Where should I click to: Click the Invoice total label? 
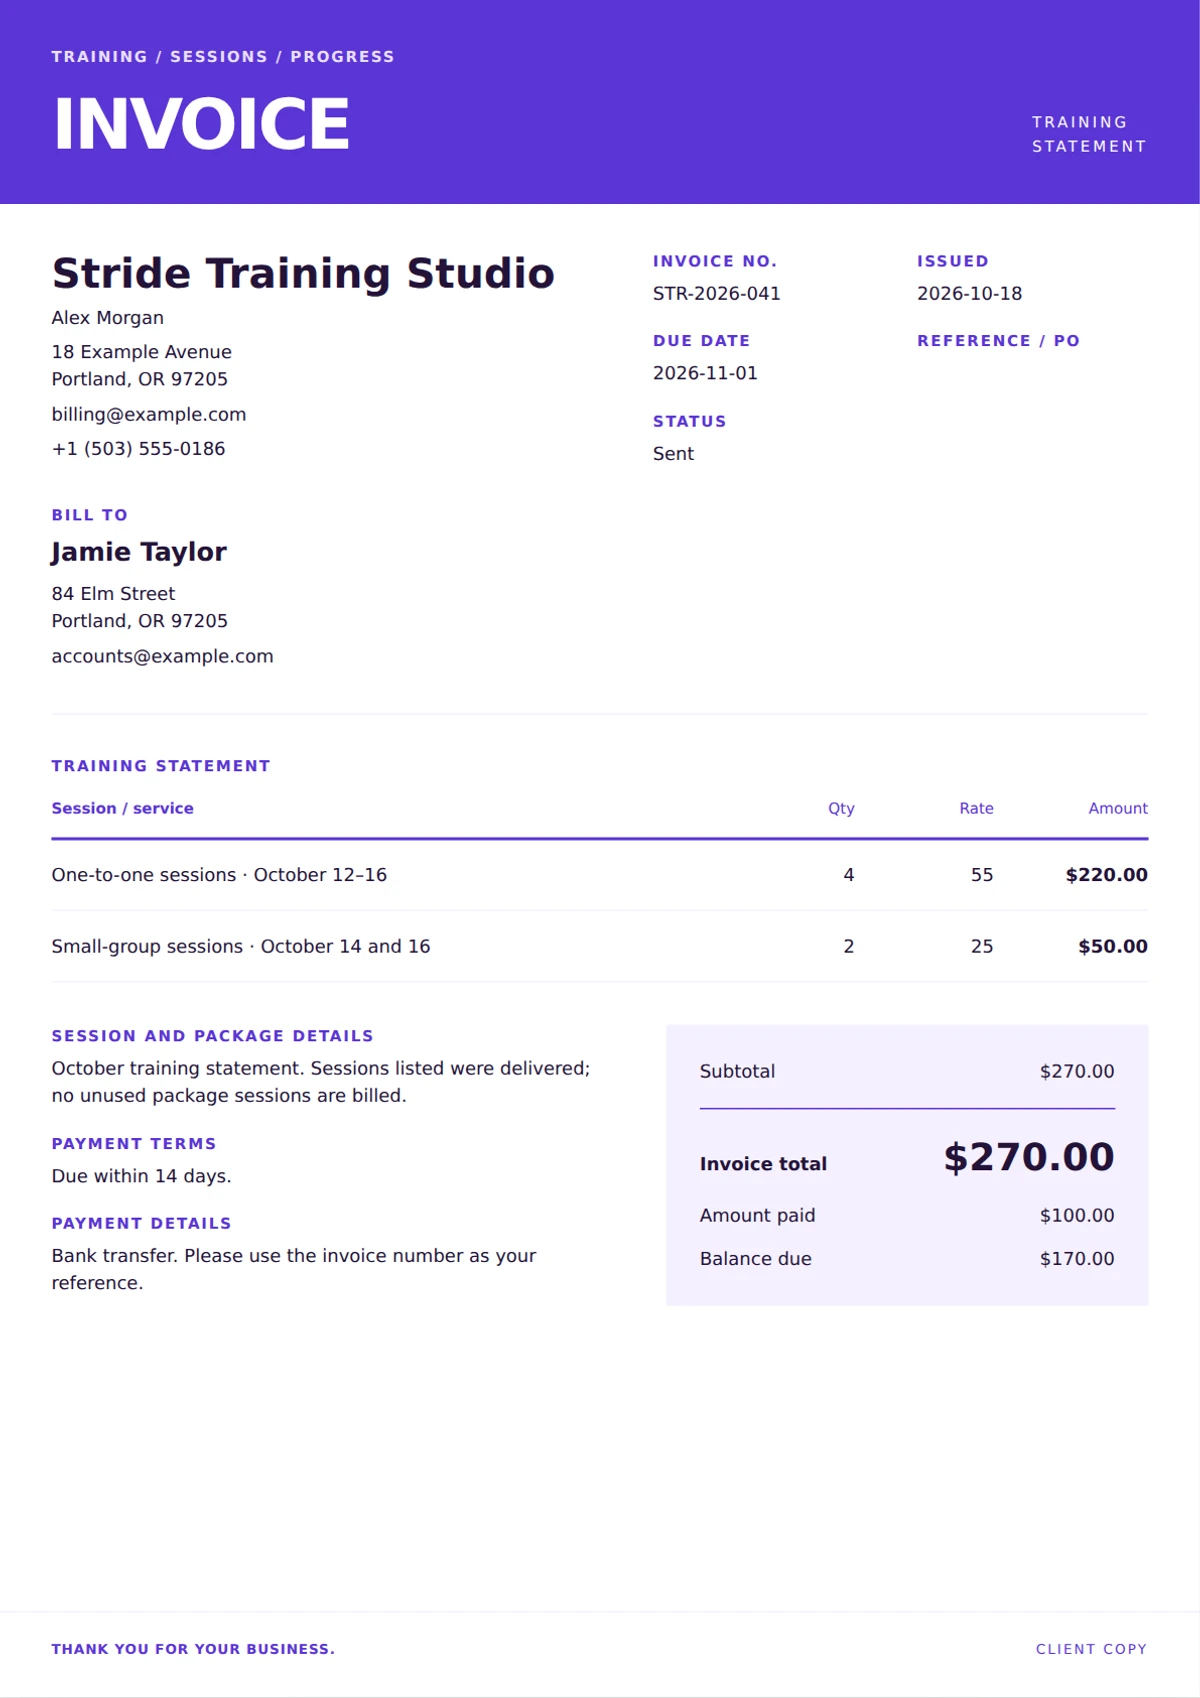point(764,1164)
